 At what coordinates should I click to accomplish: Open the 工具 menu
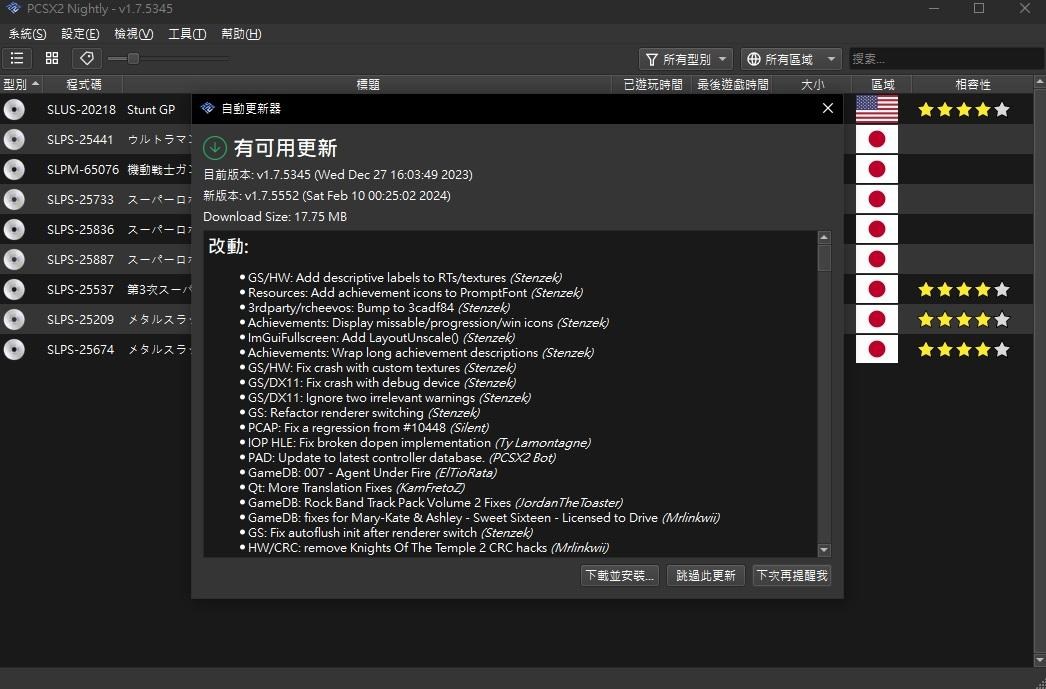click(x=187, y=34)
